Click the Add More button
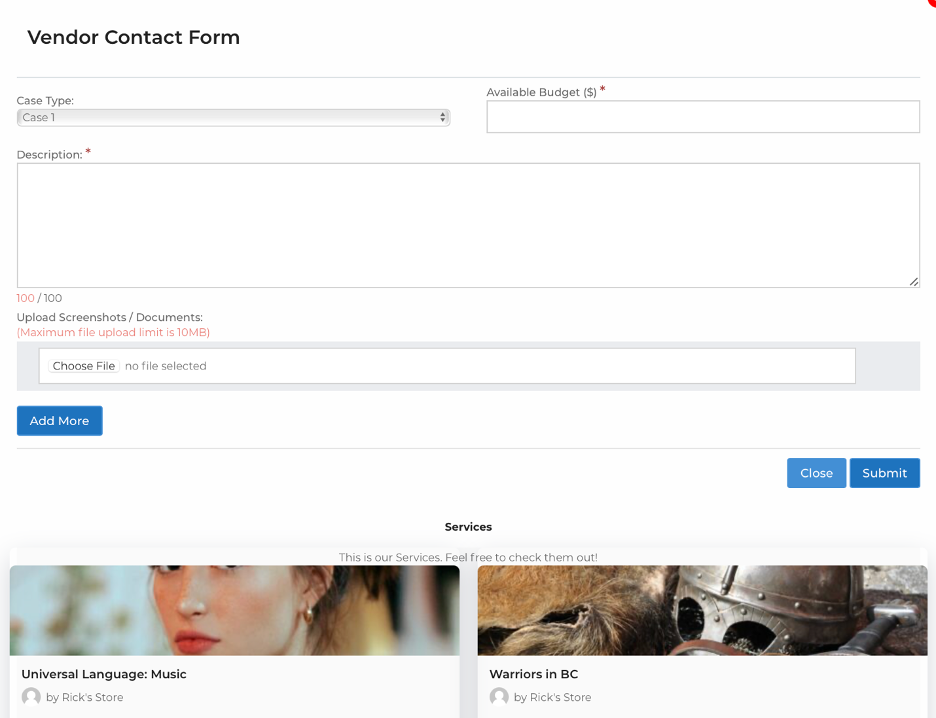Screen dimensions: 936x718 point(60,421)
